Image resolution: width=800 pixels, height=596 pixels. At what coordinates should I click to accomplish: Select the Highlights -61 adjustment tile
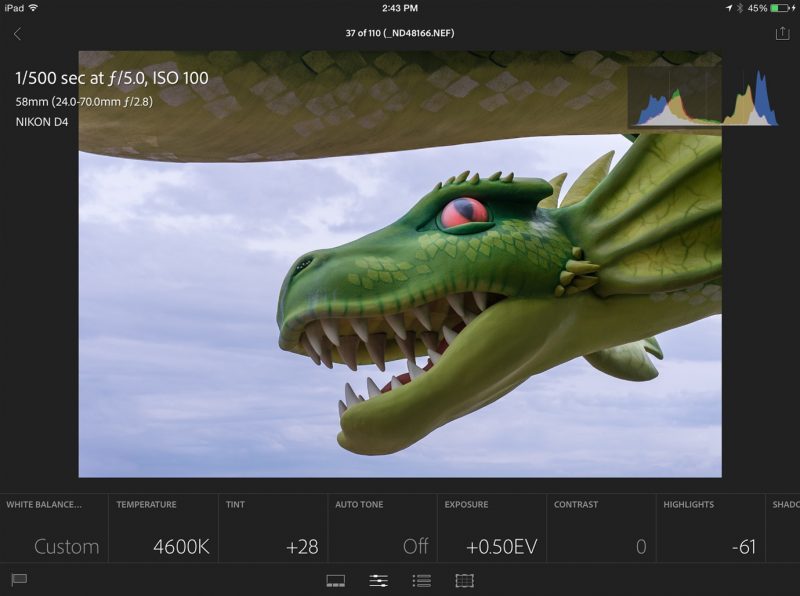pos(709,528)
